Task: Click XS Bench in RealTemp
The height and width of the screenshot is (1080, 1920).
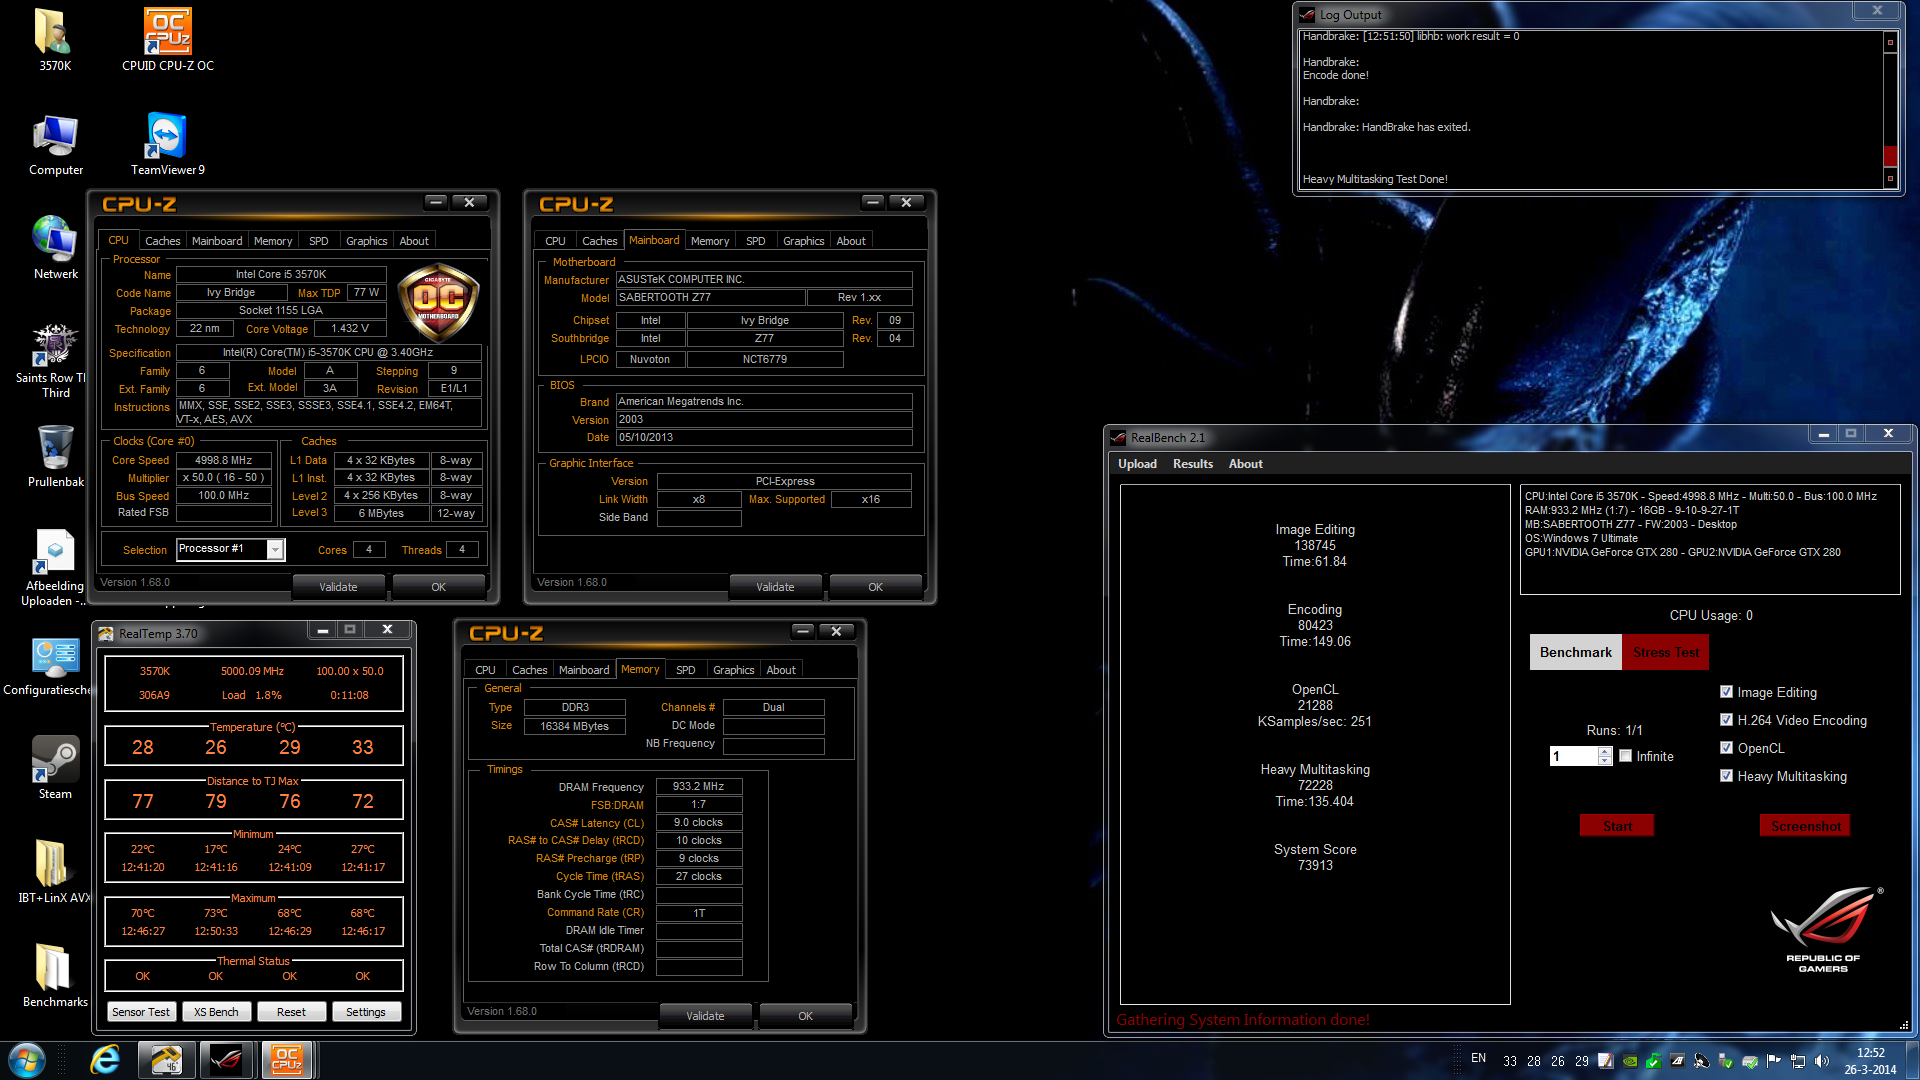Action: (216, 1012)
